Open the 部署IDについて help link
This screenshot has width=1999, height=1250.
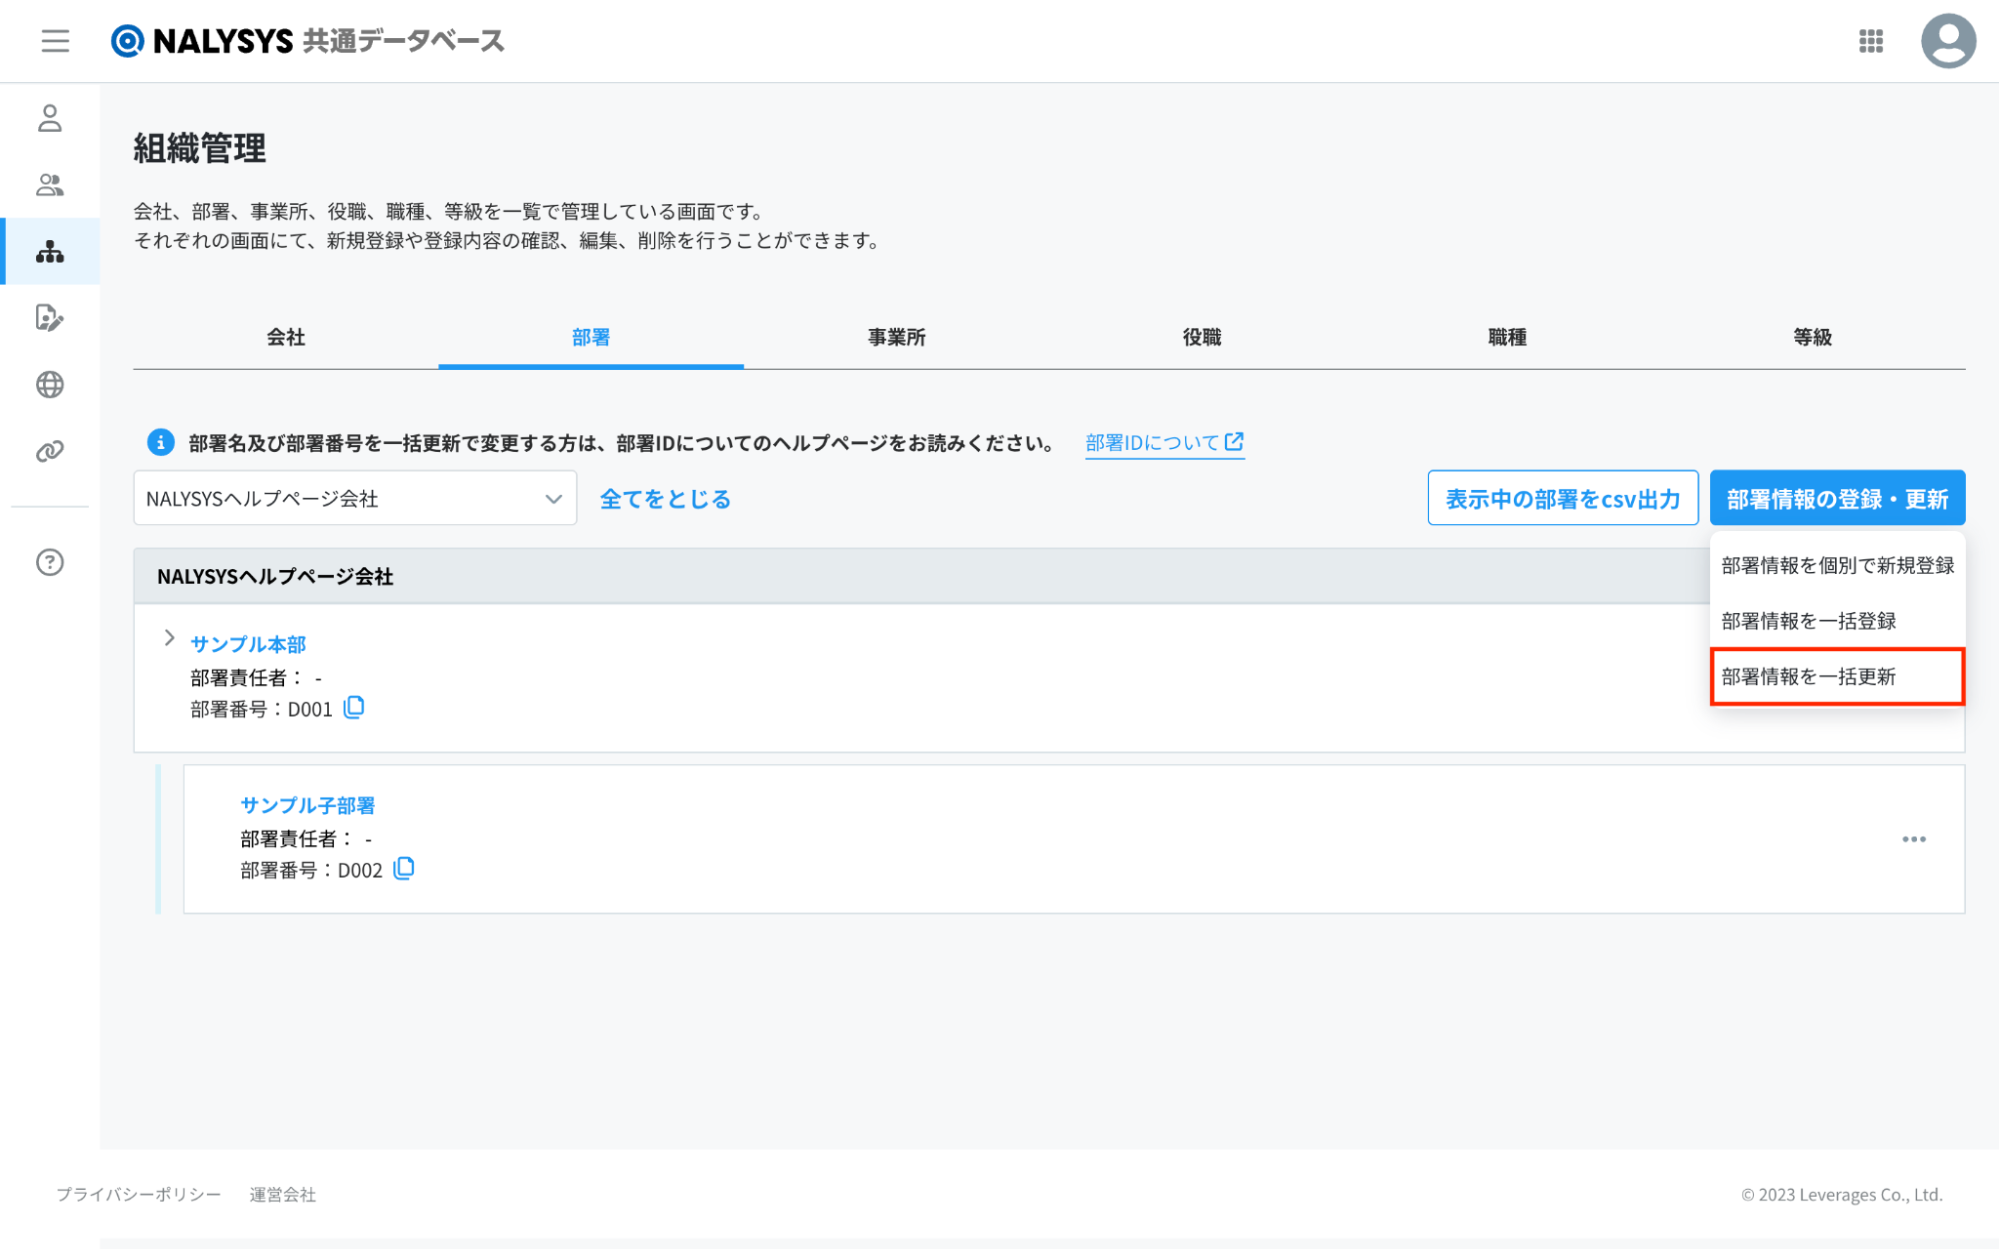pos(1164,442)
